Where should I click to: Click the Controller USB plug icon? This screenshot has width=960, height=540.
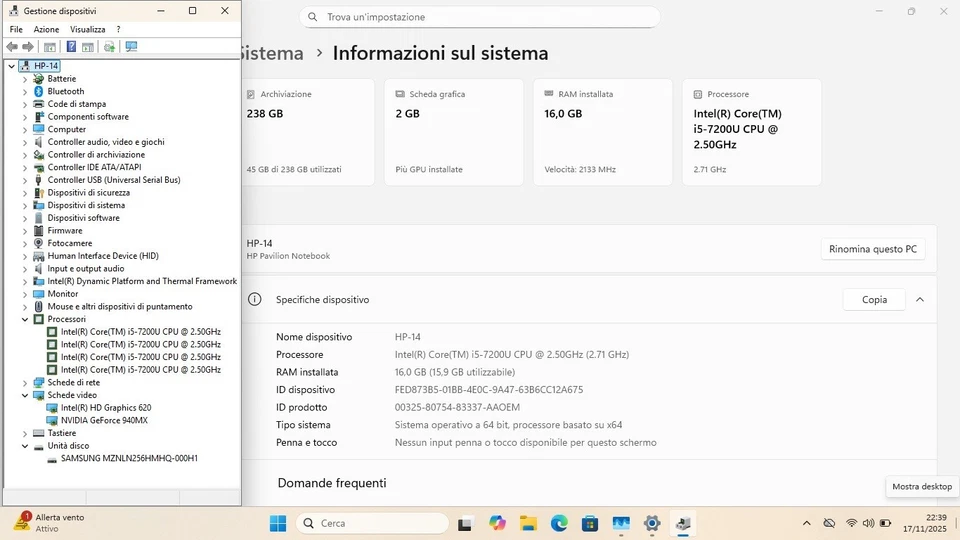[39, 180]
